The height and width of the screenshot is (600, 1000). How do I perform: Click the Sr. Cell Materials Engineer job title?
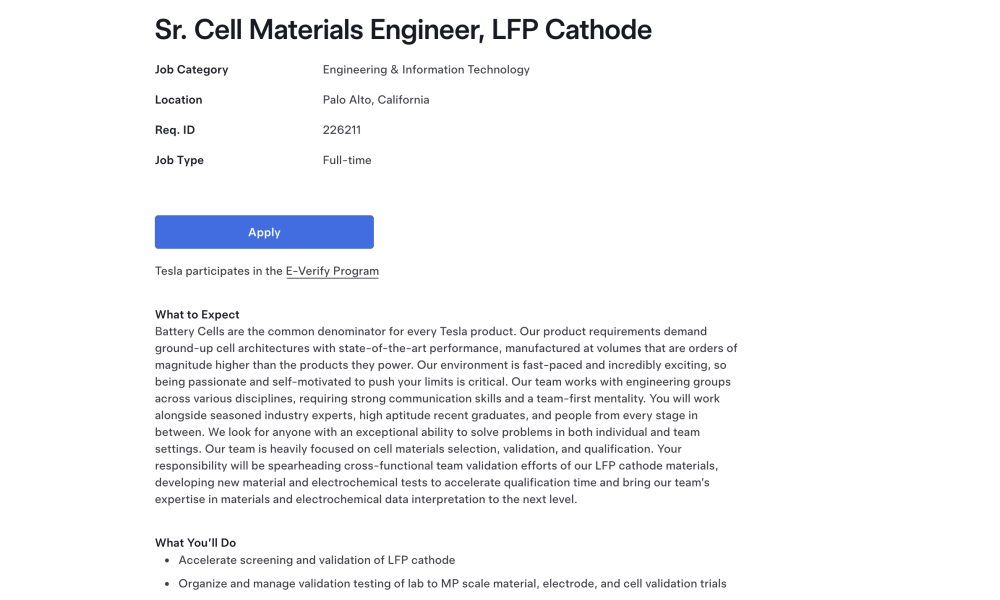403,30
